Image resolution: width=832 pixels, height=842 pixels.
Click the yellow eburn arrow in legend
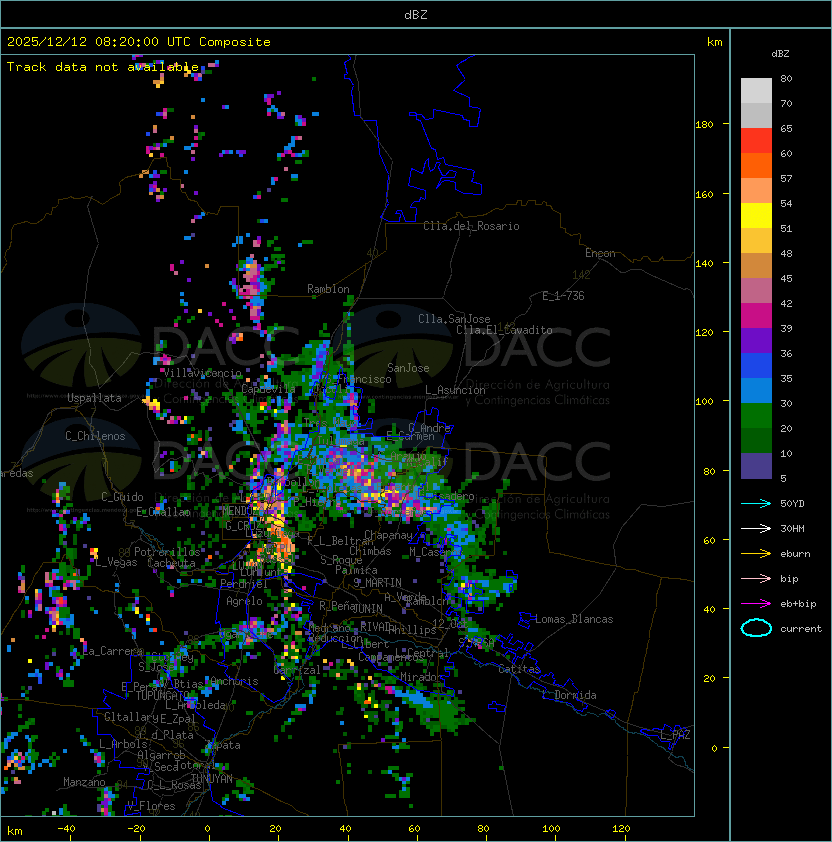click(x=756, y=554)
